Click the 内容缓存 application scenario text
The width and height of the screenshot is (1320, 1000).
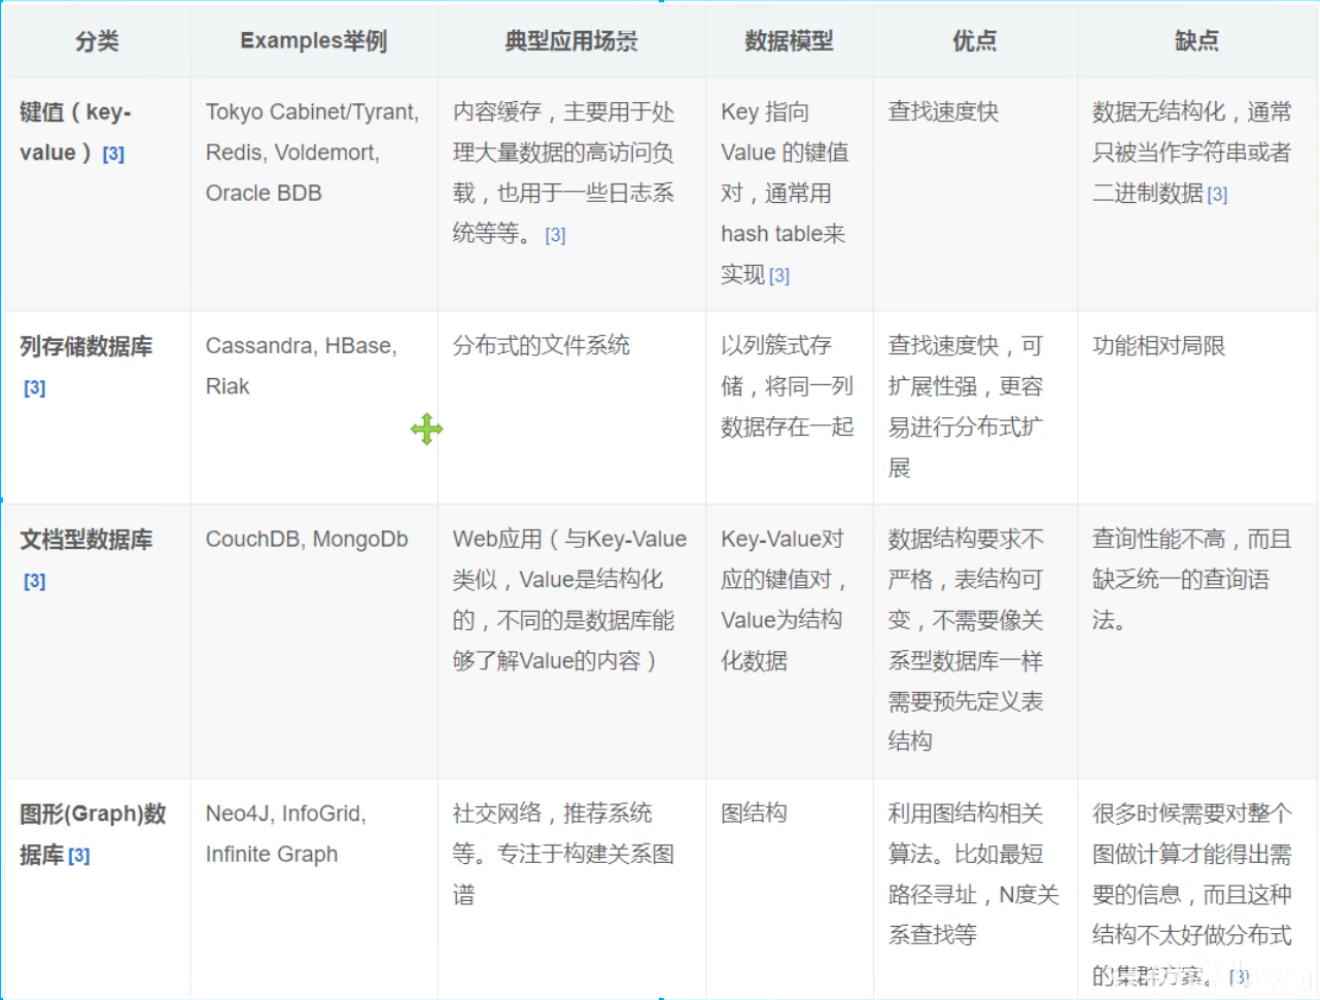click(564, 173)
